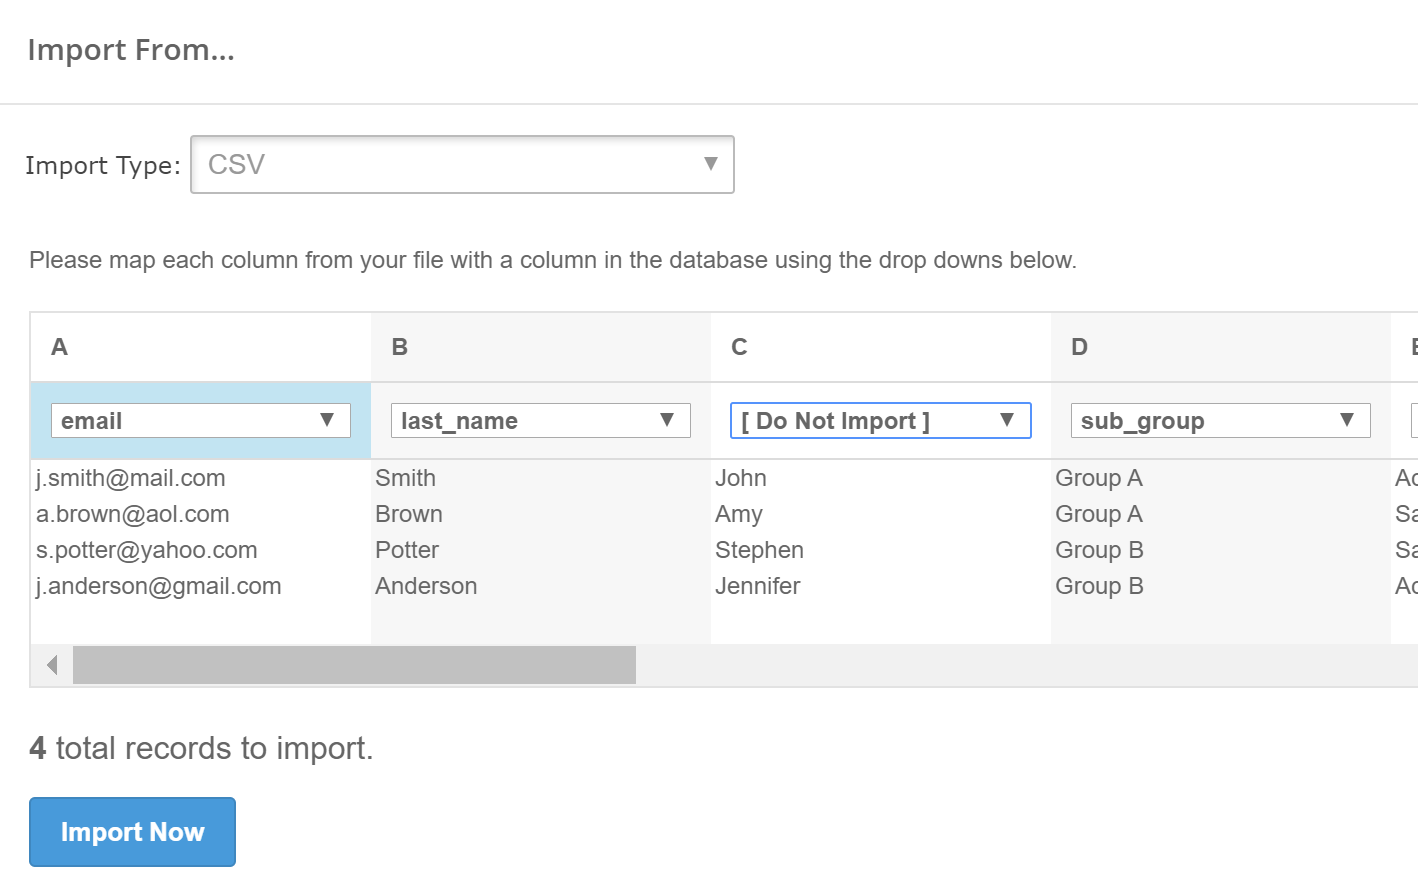
Task: Click the a.brown@aol.com email cell
Action: (x=133, y=514)
